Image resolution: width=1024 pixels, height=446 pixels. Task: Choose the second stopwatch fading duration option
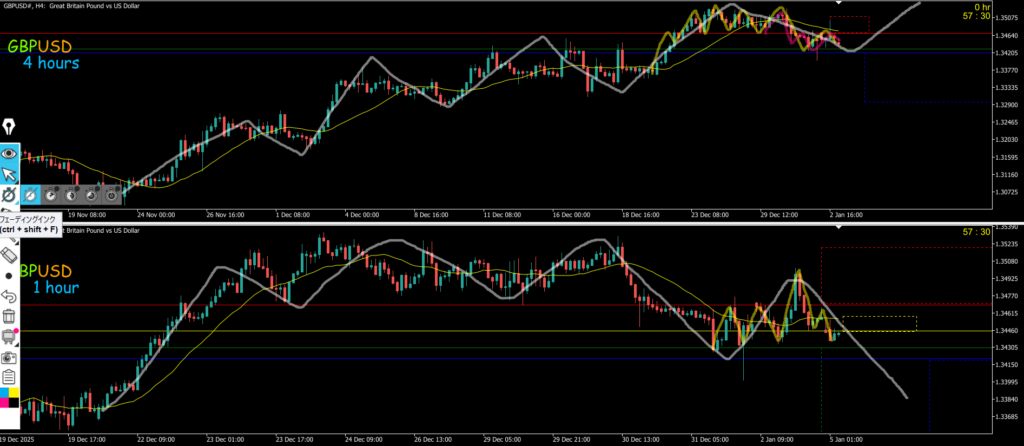click(51, 194)
